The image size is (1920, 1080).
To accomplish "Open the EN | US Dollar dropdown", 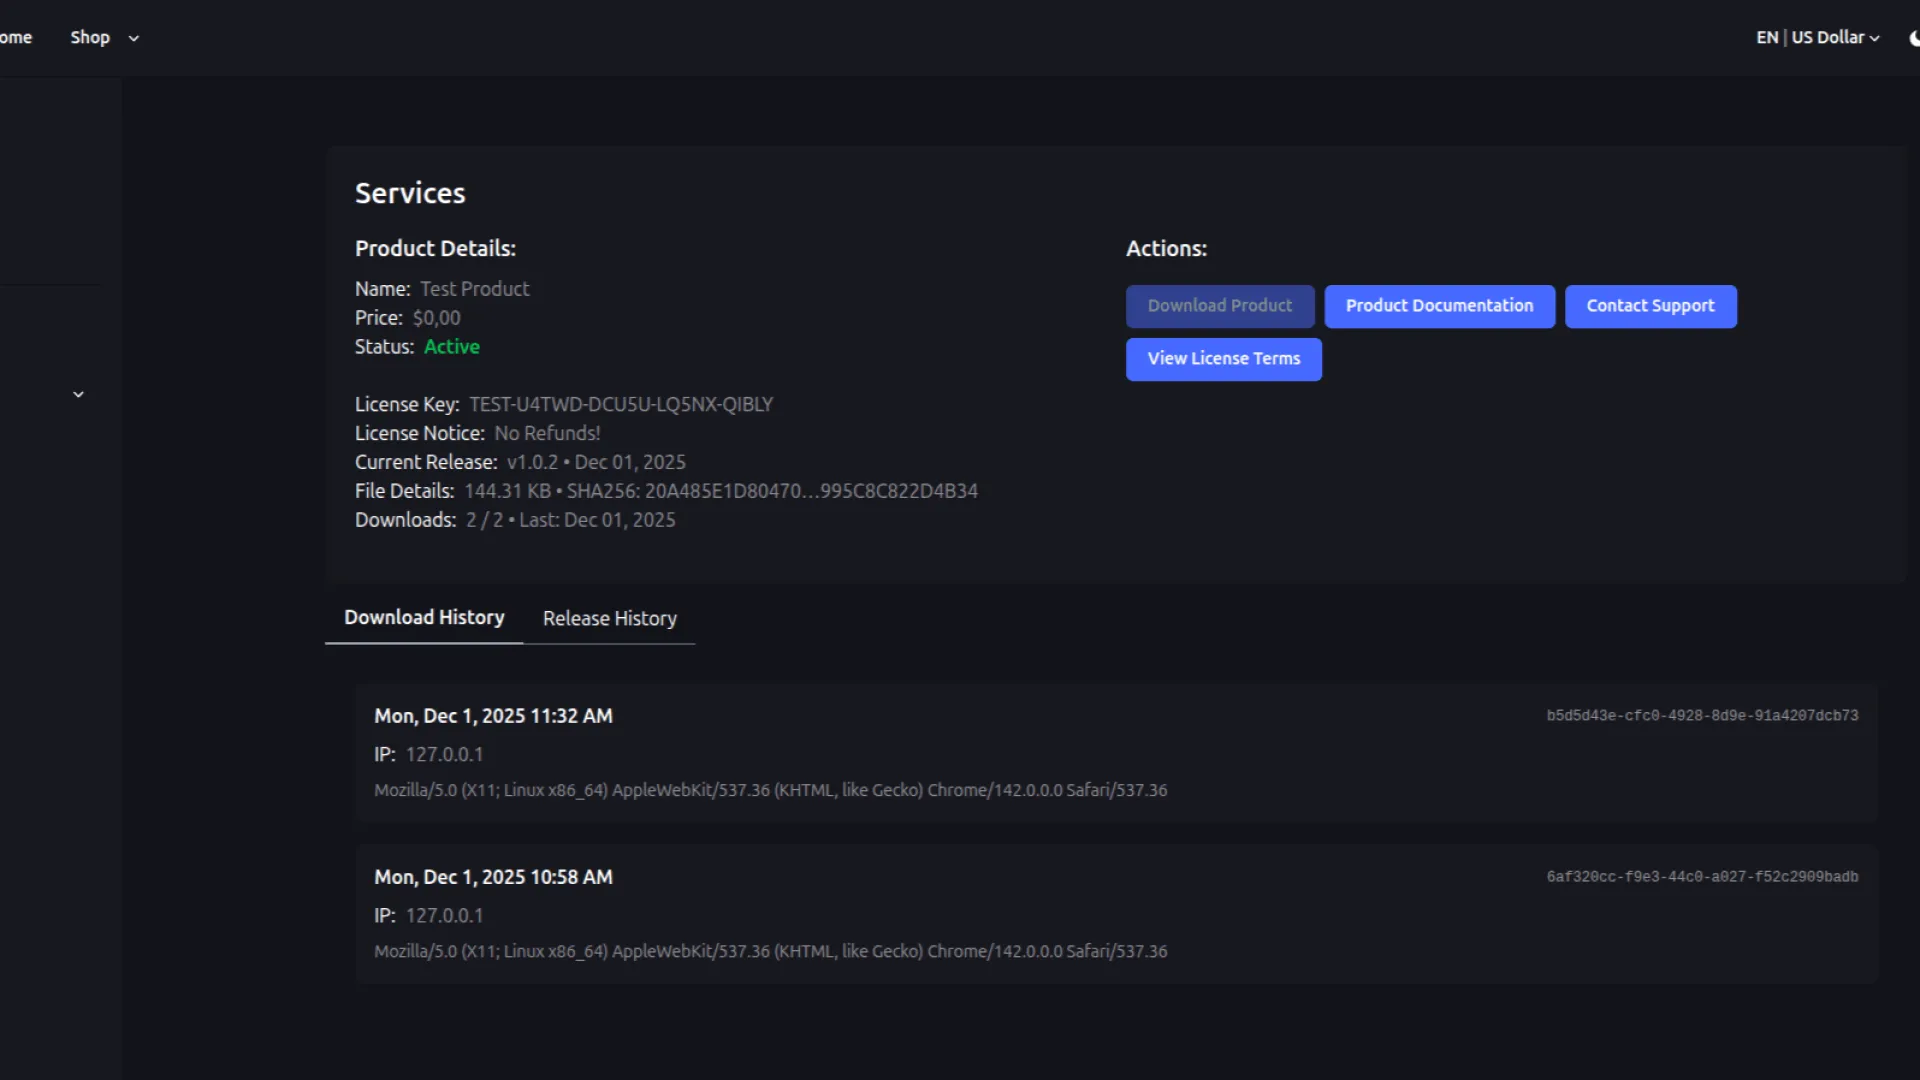I will 1817,38.
